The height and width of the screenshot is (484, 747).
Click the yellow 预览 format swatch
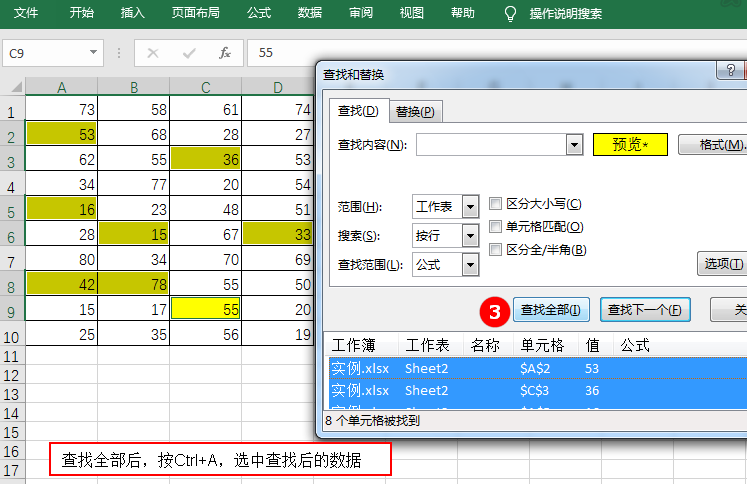[x=630, y=144]
